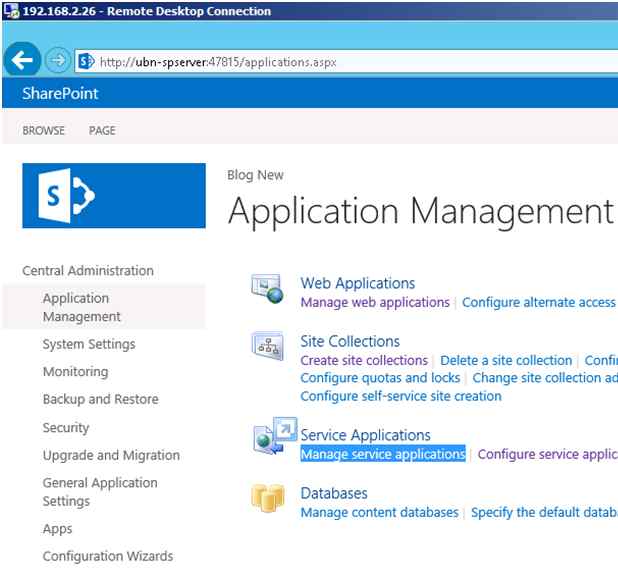Screen dimensions: 618x575
Task: Click the large SharePoint logo tile
Action: 114,195
